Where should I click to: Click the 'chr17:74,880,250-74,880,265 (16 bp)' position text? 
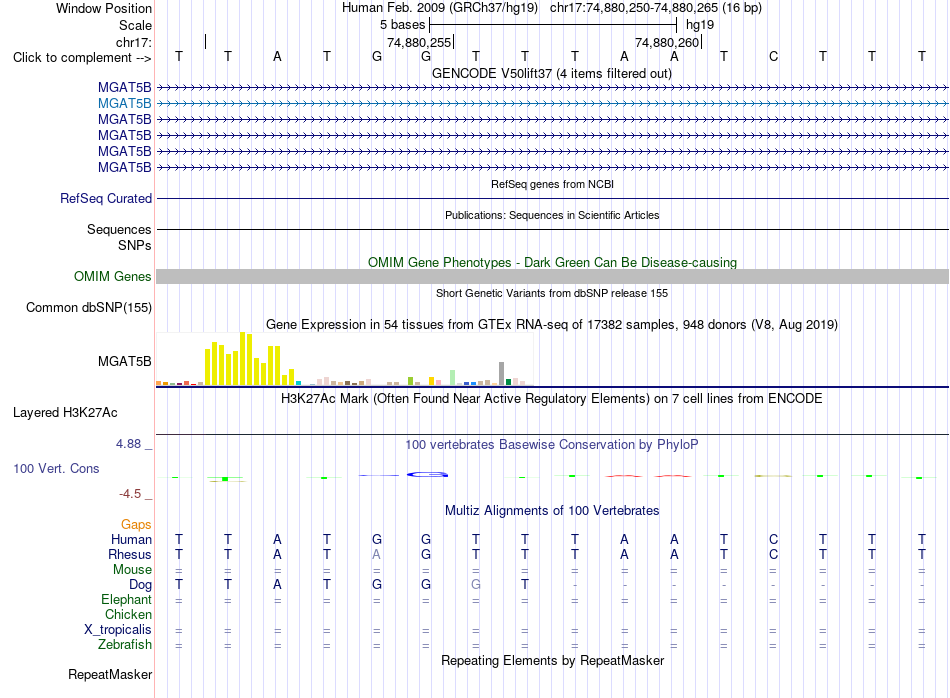point(656,8)
